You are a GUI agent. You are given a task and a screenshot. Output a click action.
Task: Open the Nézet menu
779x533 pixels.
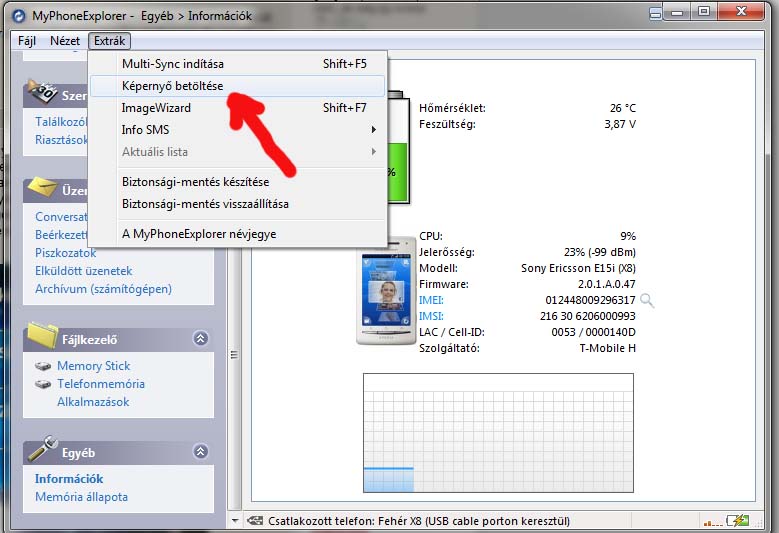pyautogui.click(x=65, y=41)
